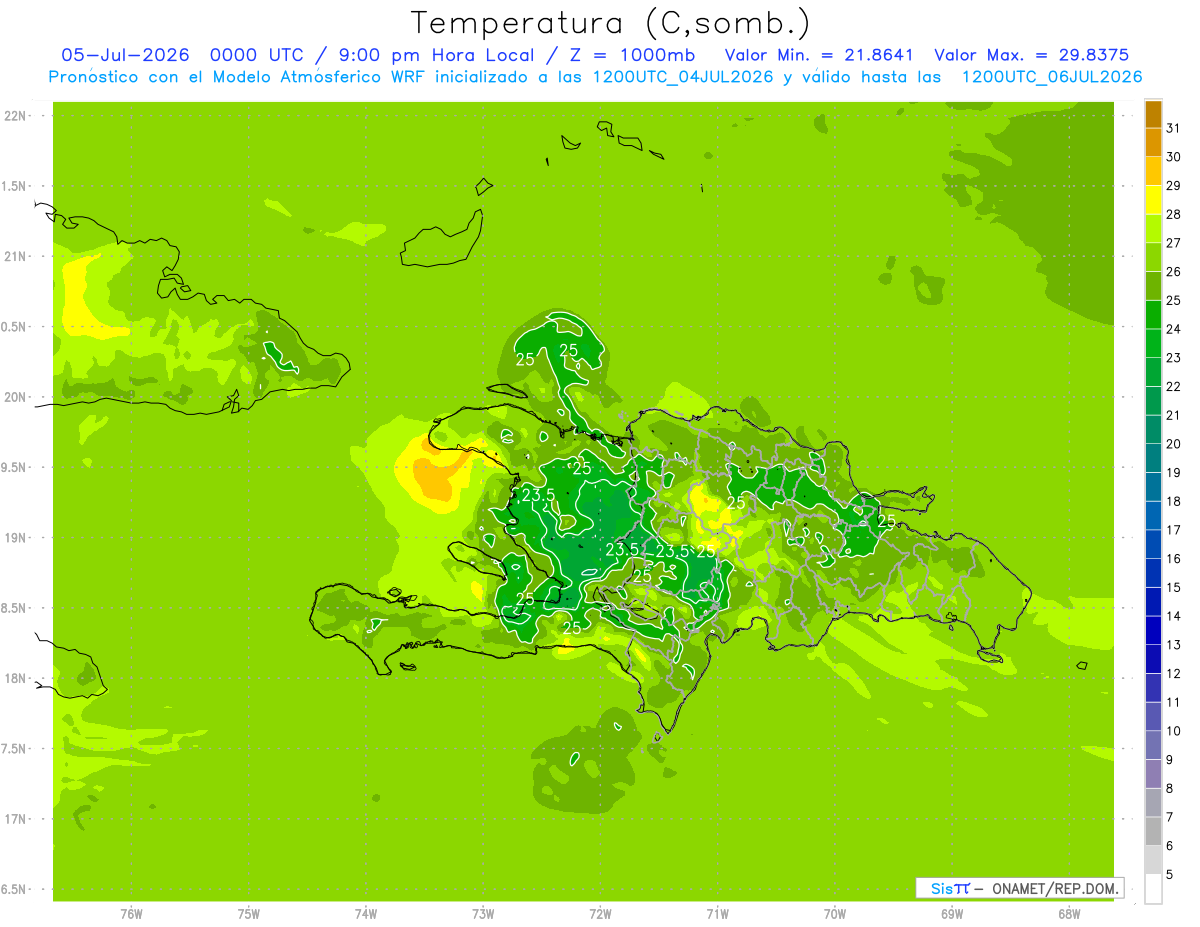Click the 72W longitude axis label
Image resolution: width=1200 pixels, height=927 pixels.
pyautogui.click(x=600, y=914)
